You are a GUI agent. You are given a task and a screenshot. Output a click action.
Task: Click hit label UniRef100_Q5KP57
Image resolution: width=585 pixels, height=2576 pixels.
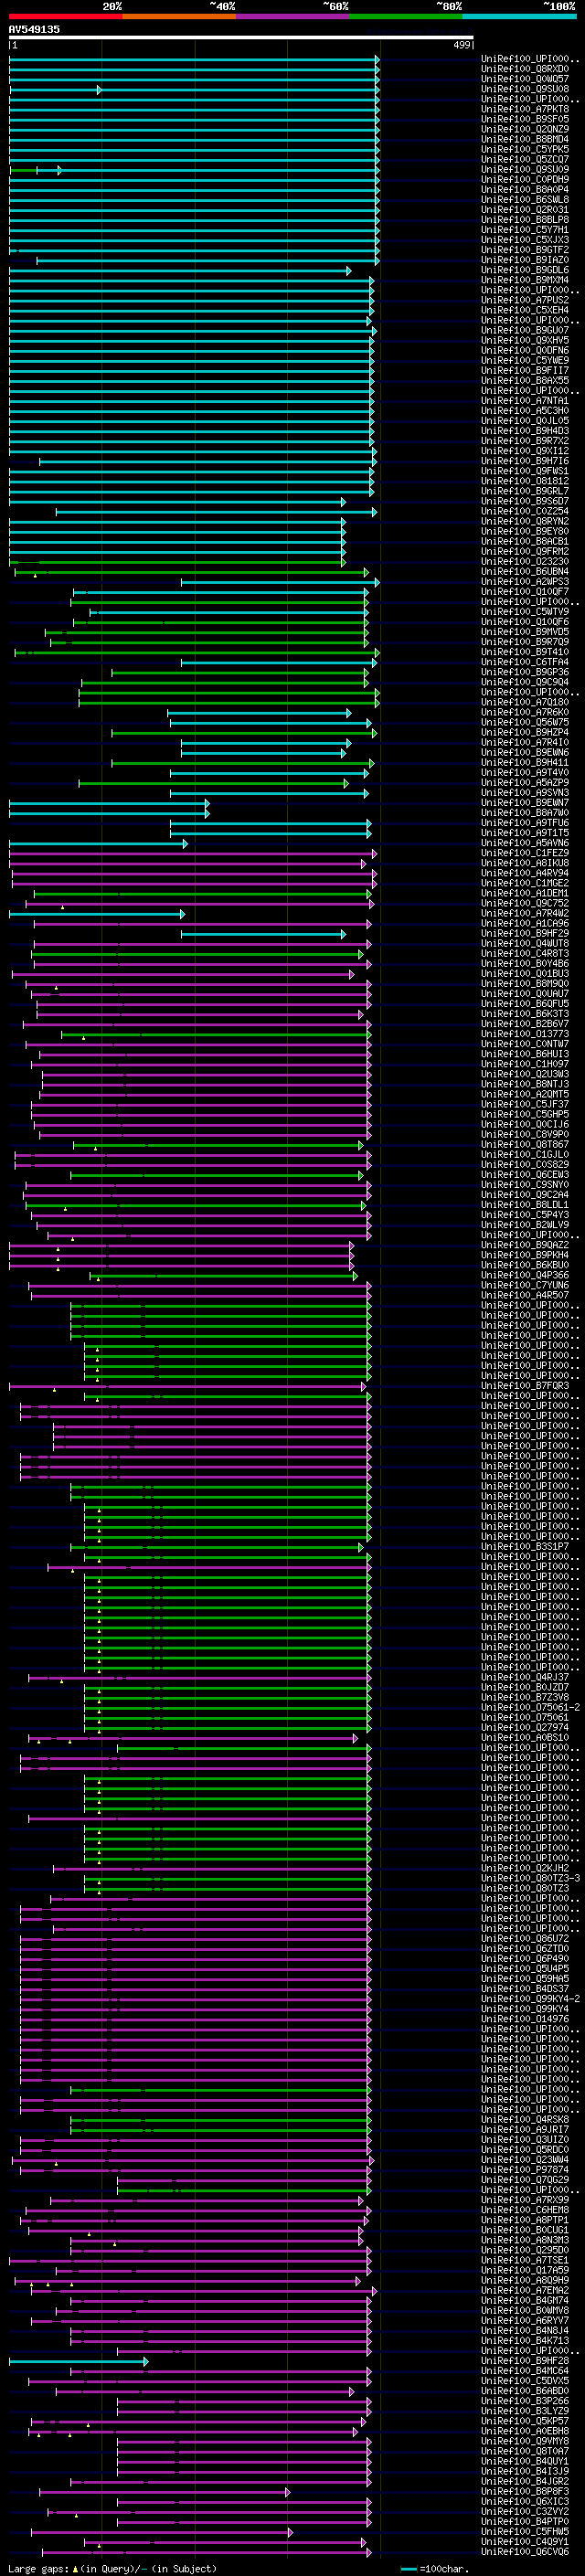525,2421
